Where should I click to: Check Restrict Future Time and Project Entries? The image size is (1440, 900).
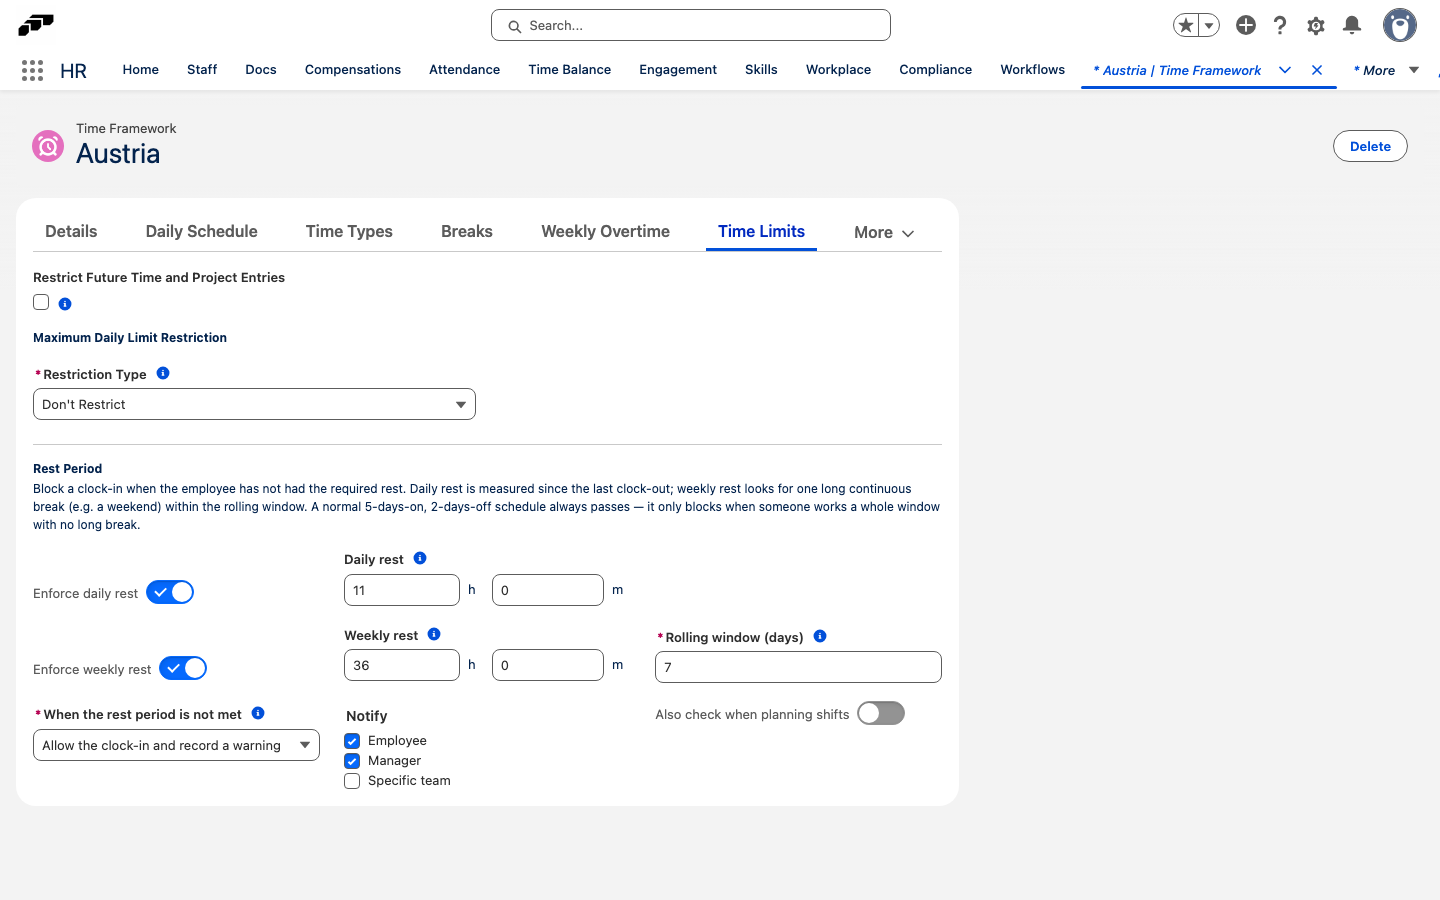pos(41,302)
